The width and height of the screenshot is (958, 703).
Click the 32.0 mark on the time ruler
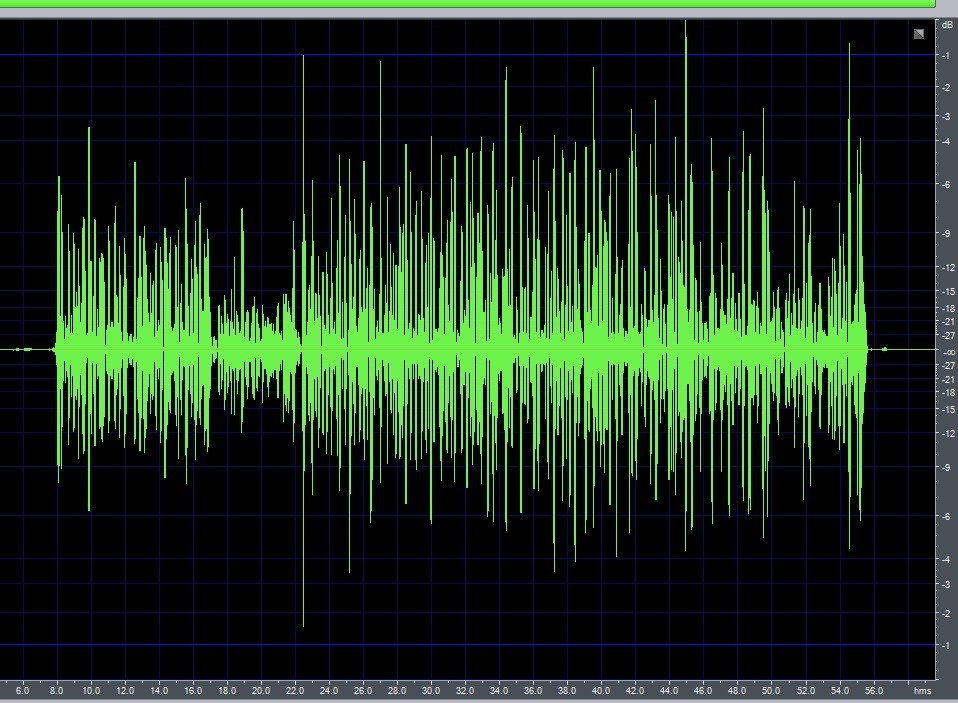(465, 691)
